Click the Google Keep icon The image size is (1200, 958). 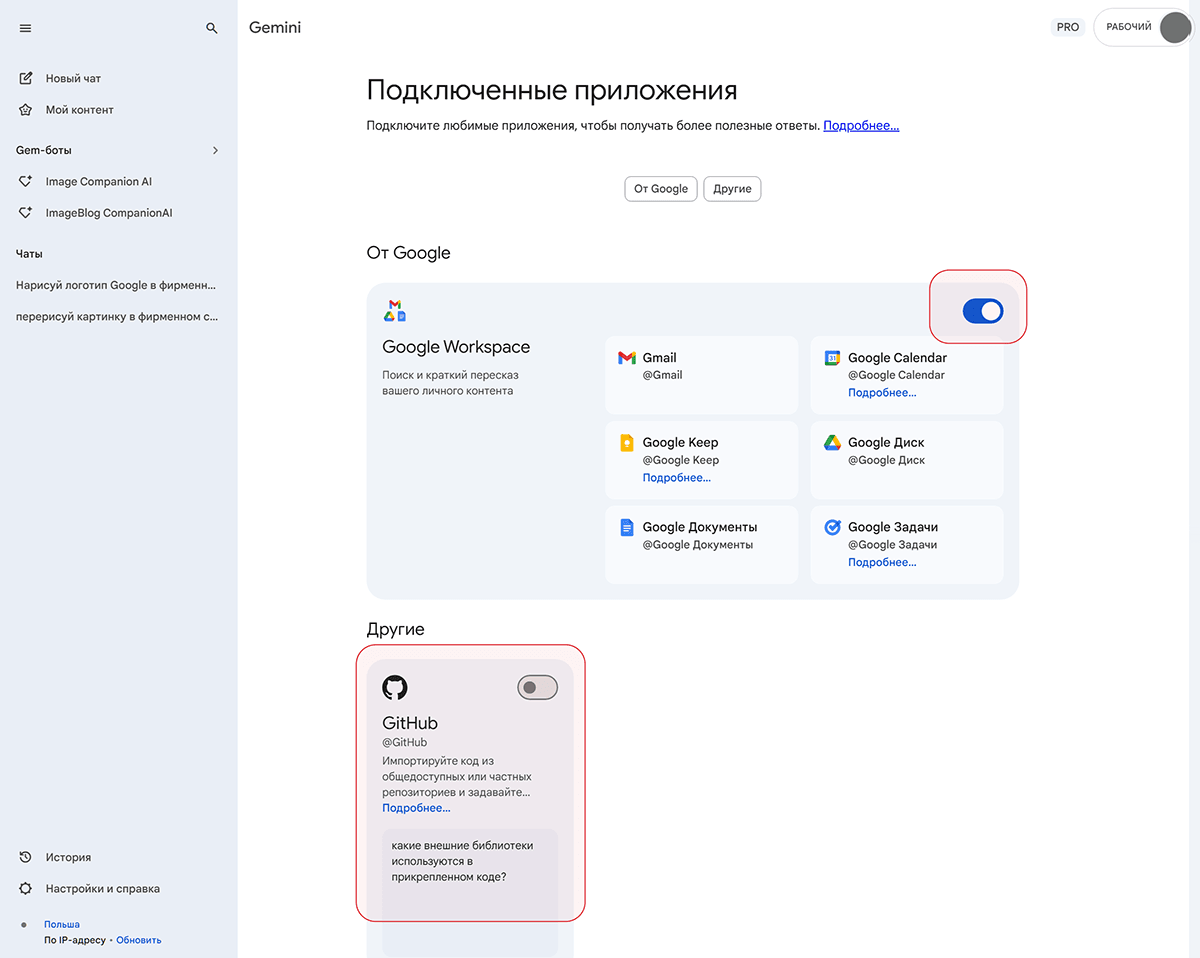[x=625, y=442]
